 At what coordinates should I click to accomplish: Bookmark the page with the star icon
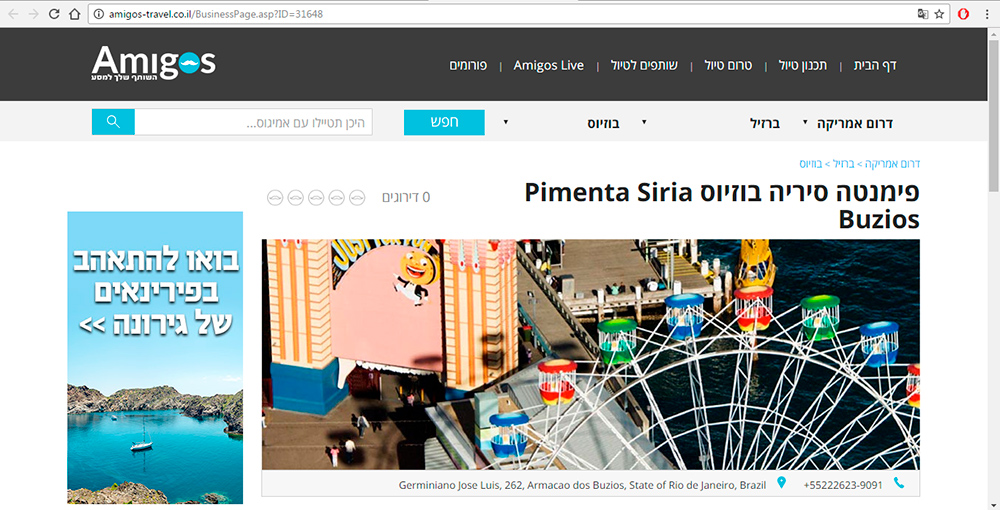[x=939, y=14]
